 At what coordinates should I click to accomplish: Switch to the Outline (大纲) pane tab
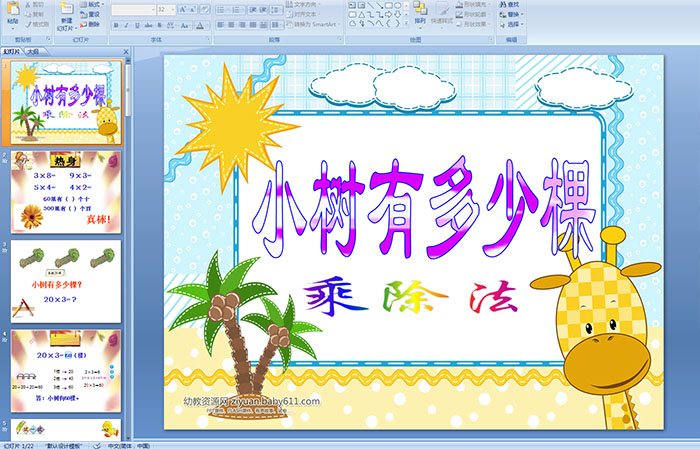[x=33, y=52]
